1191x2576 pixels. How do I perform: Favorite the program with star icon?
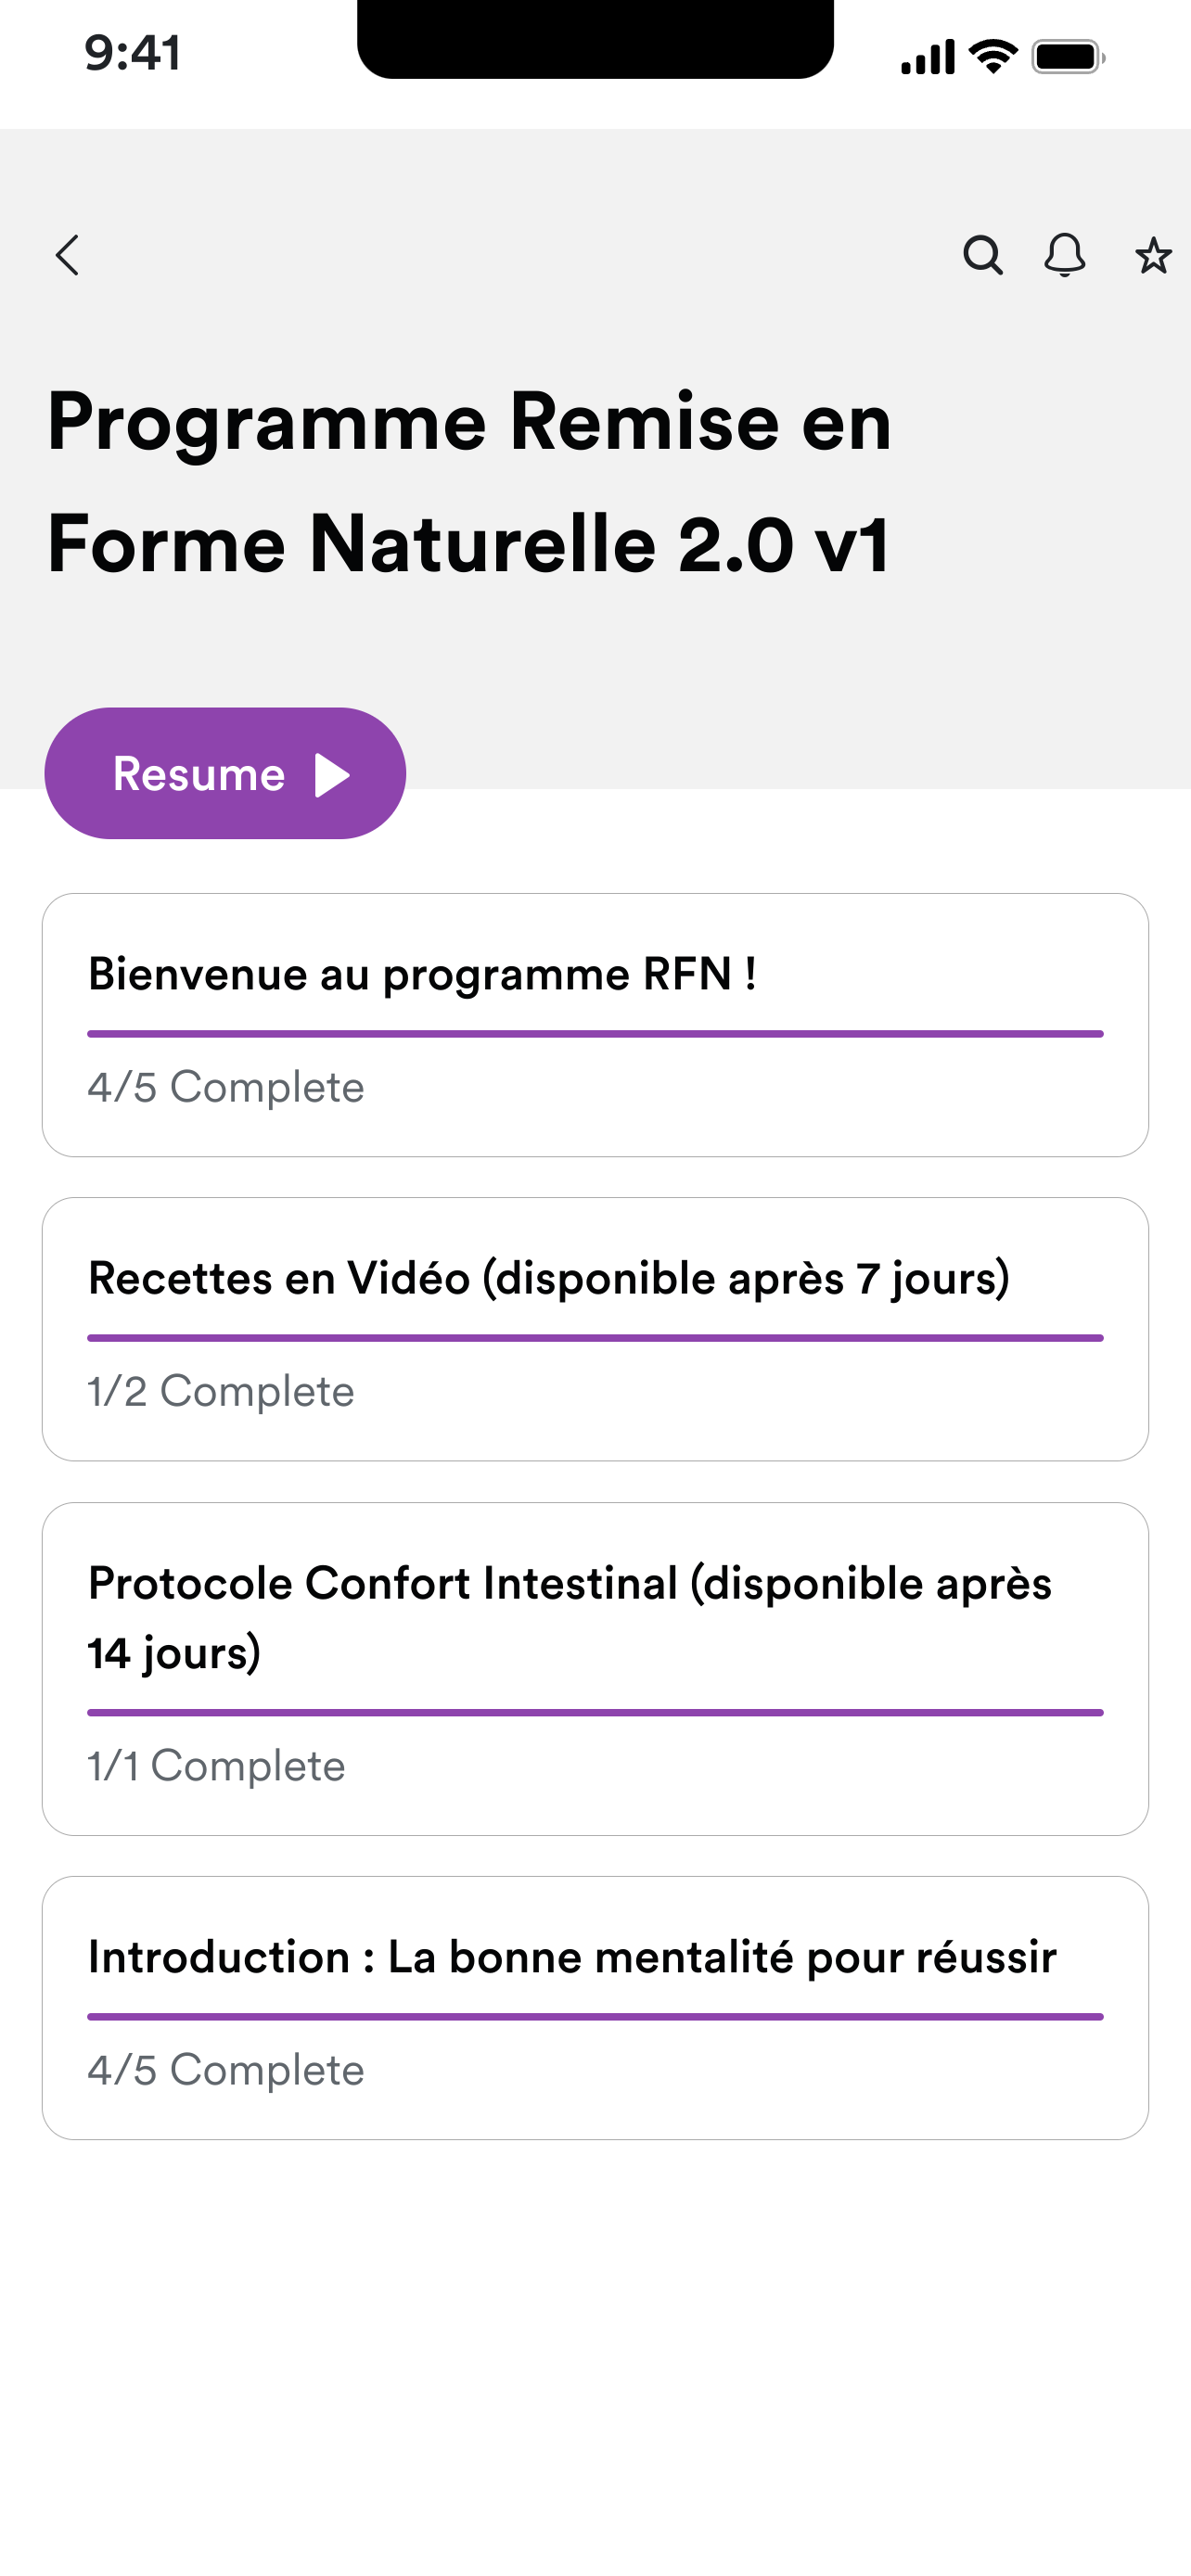click(1153, 256)
